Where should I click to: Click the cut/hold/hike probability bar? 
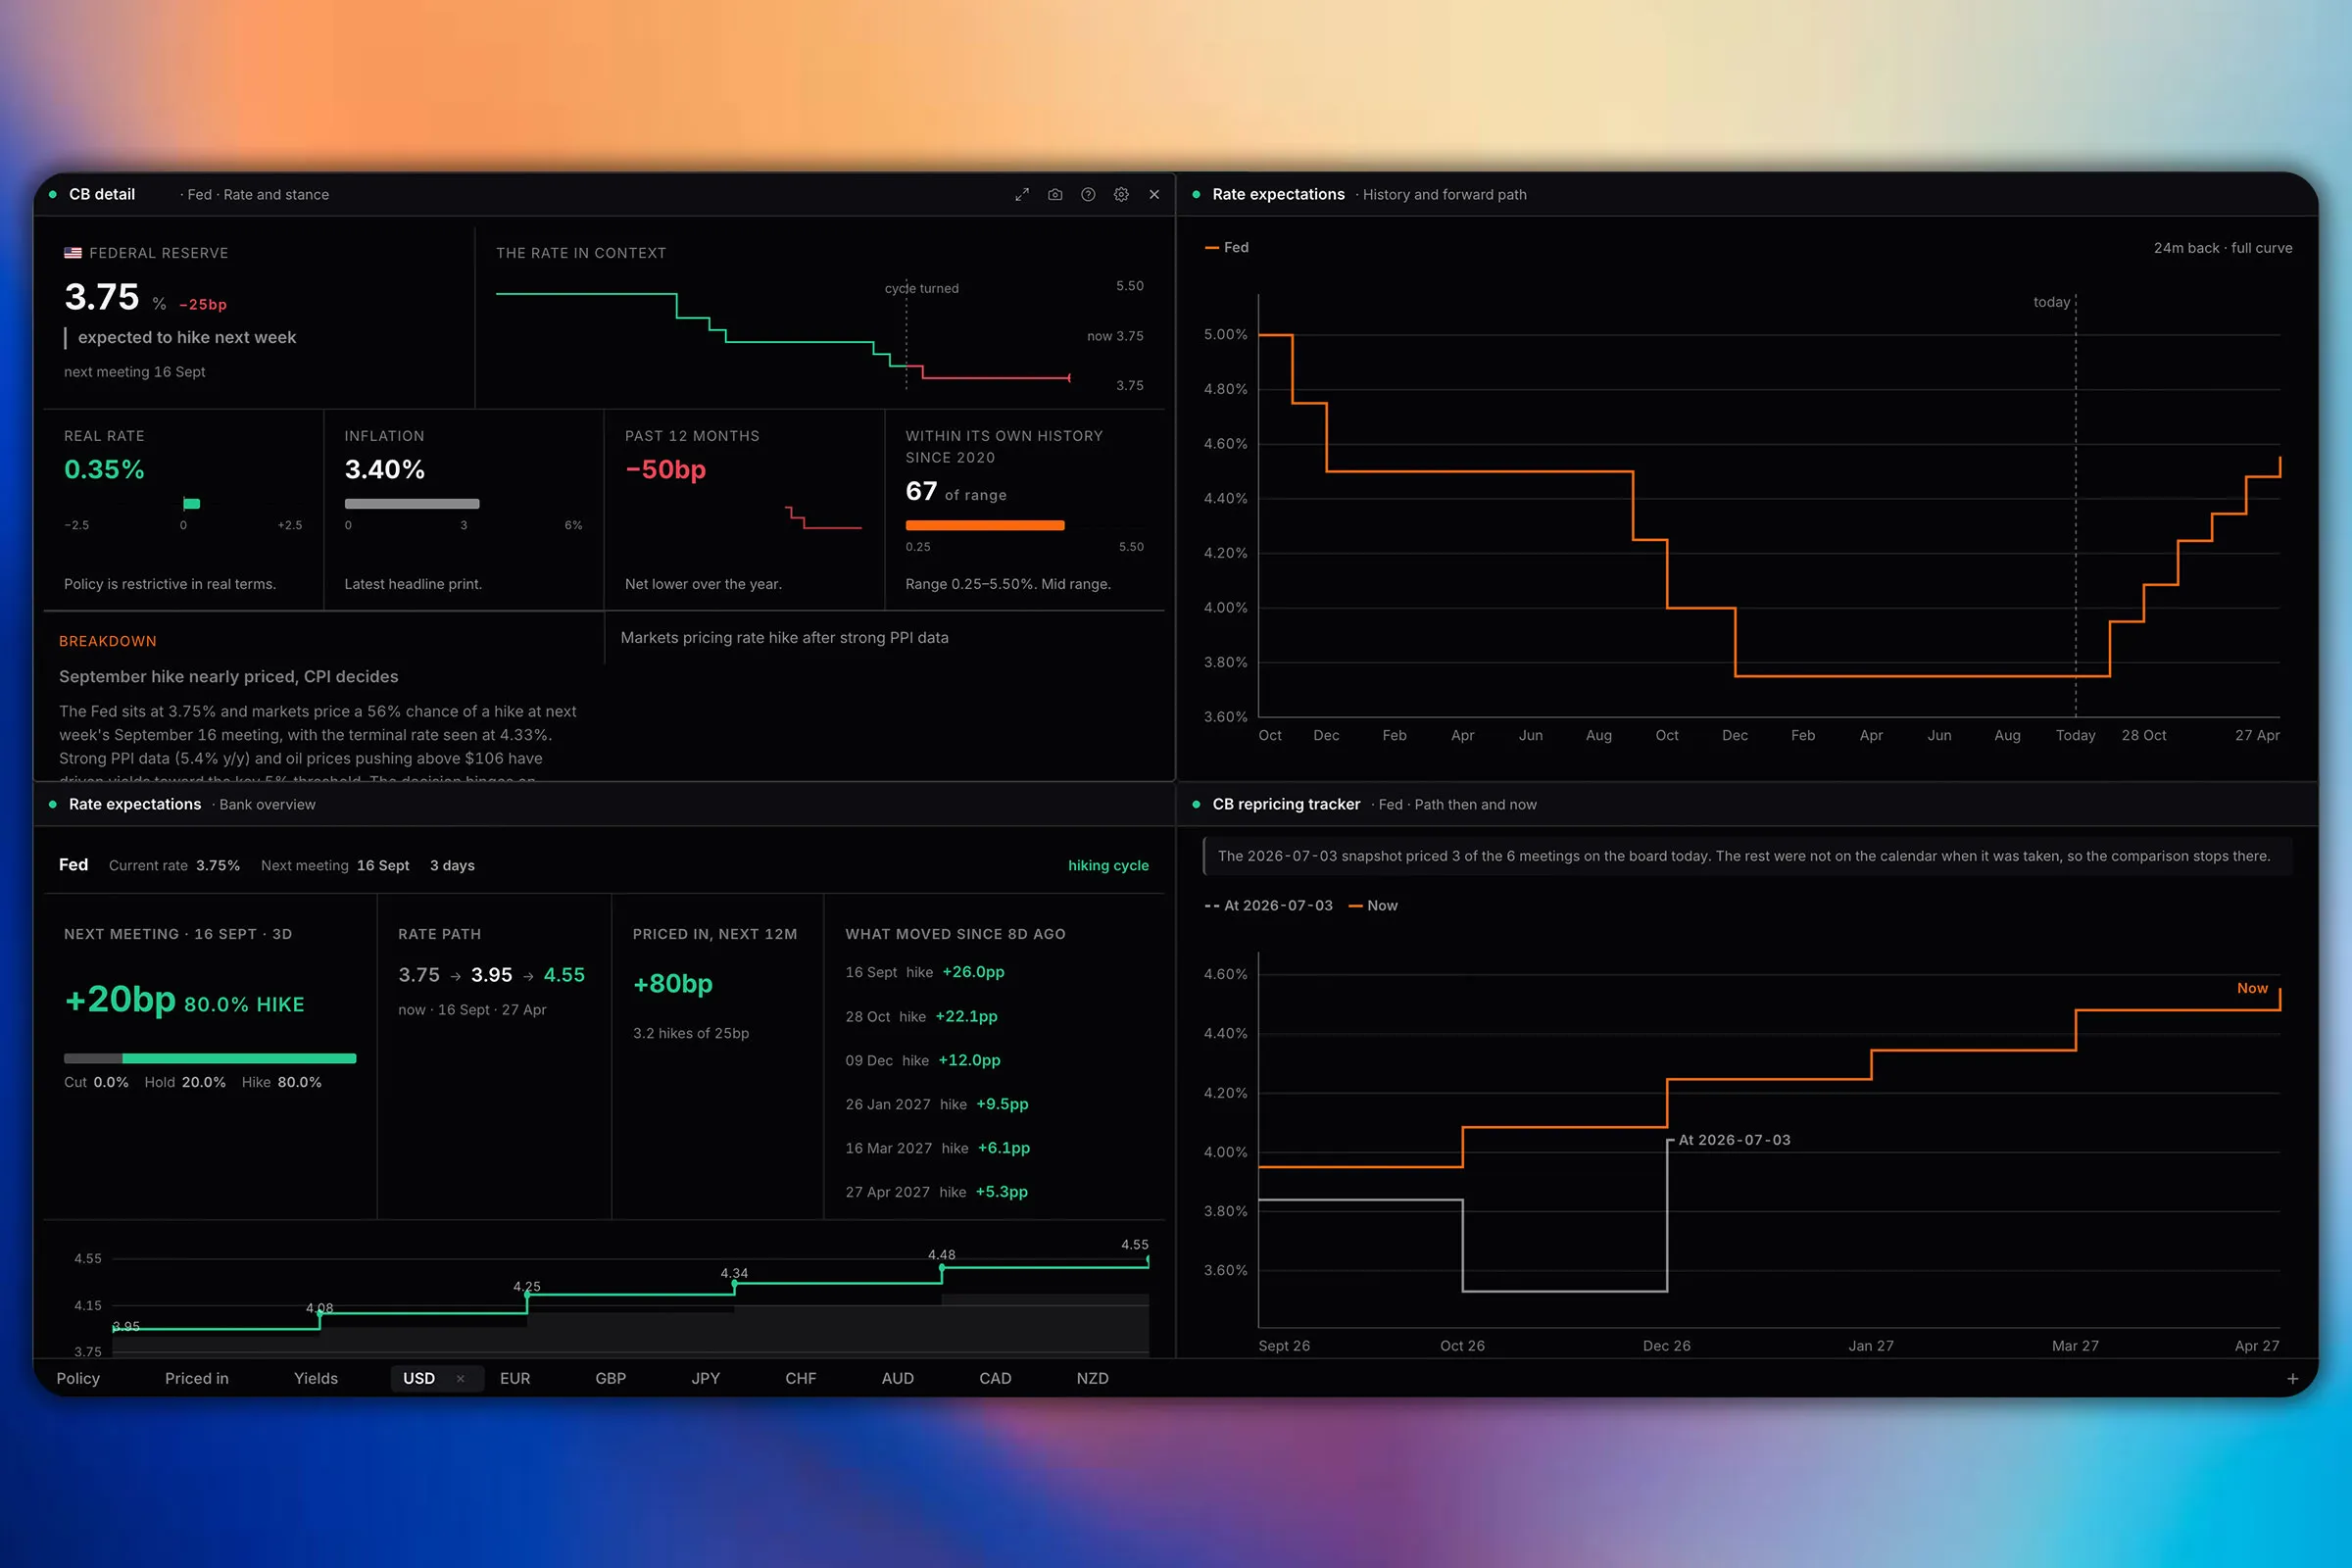(210, 1058)
